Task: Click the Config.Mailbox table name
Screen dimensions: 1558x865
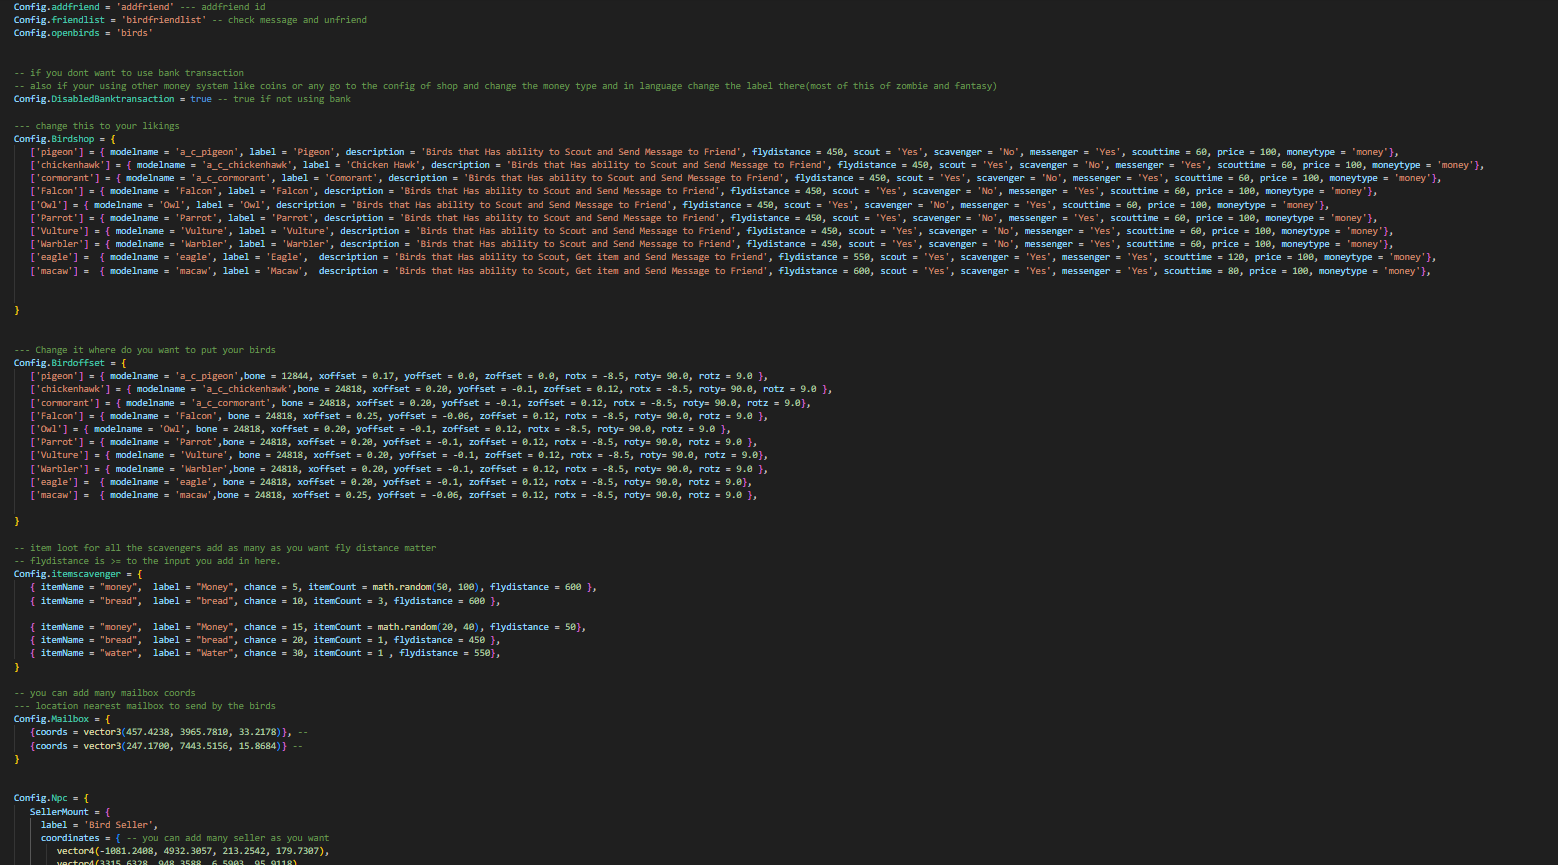Action: (x=51, y=719)
